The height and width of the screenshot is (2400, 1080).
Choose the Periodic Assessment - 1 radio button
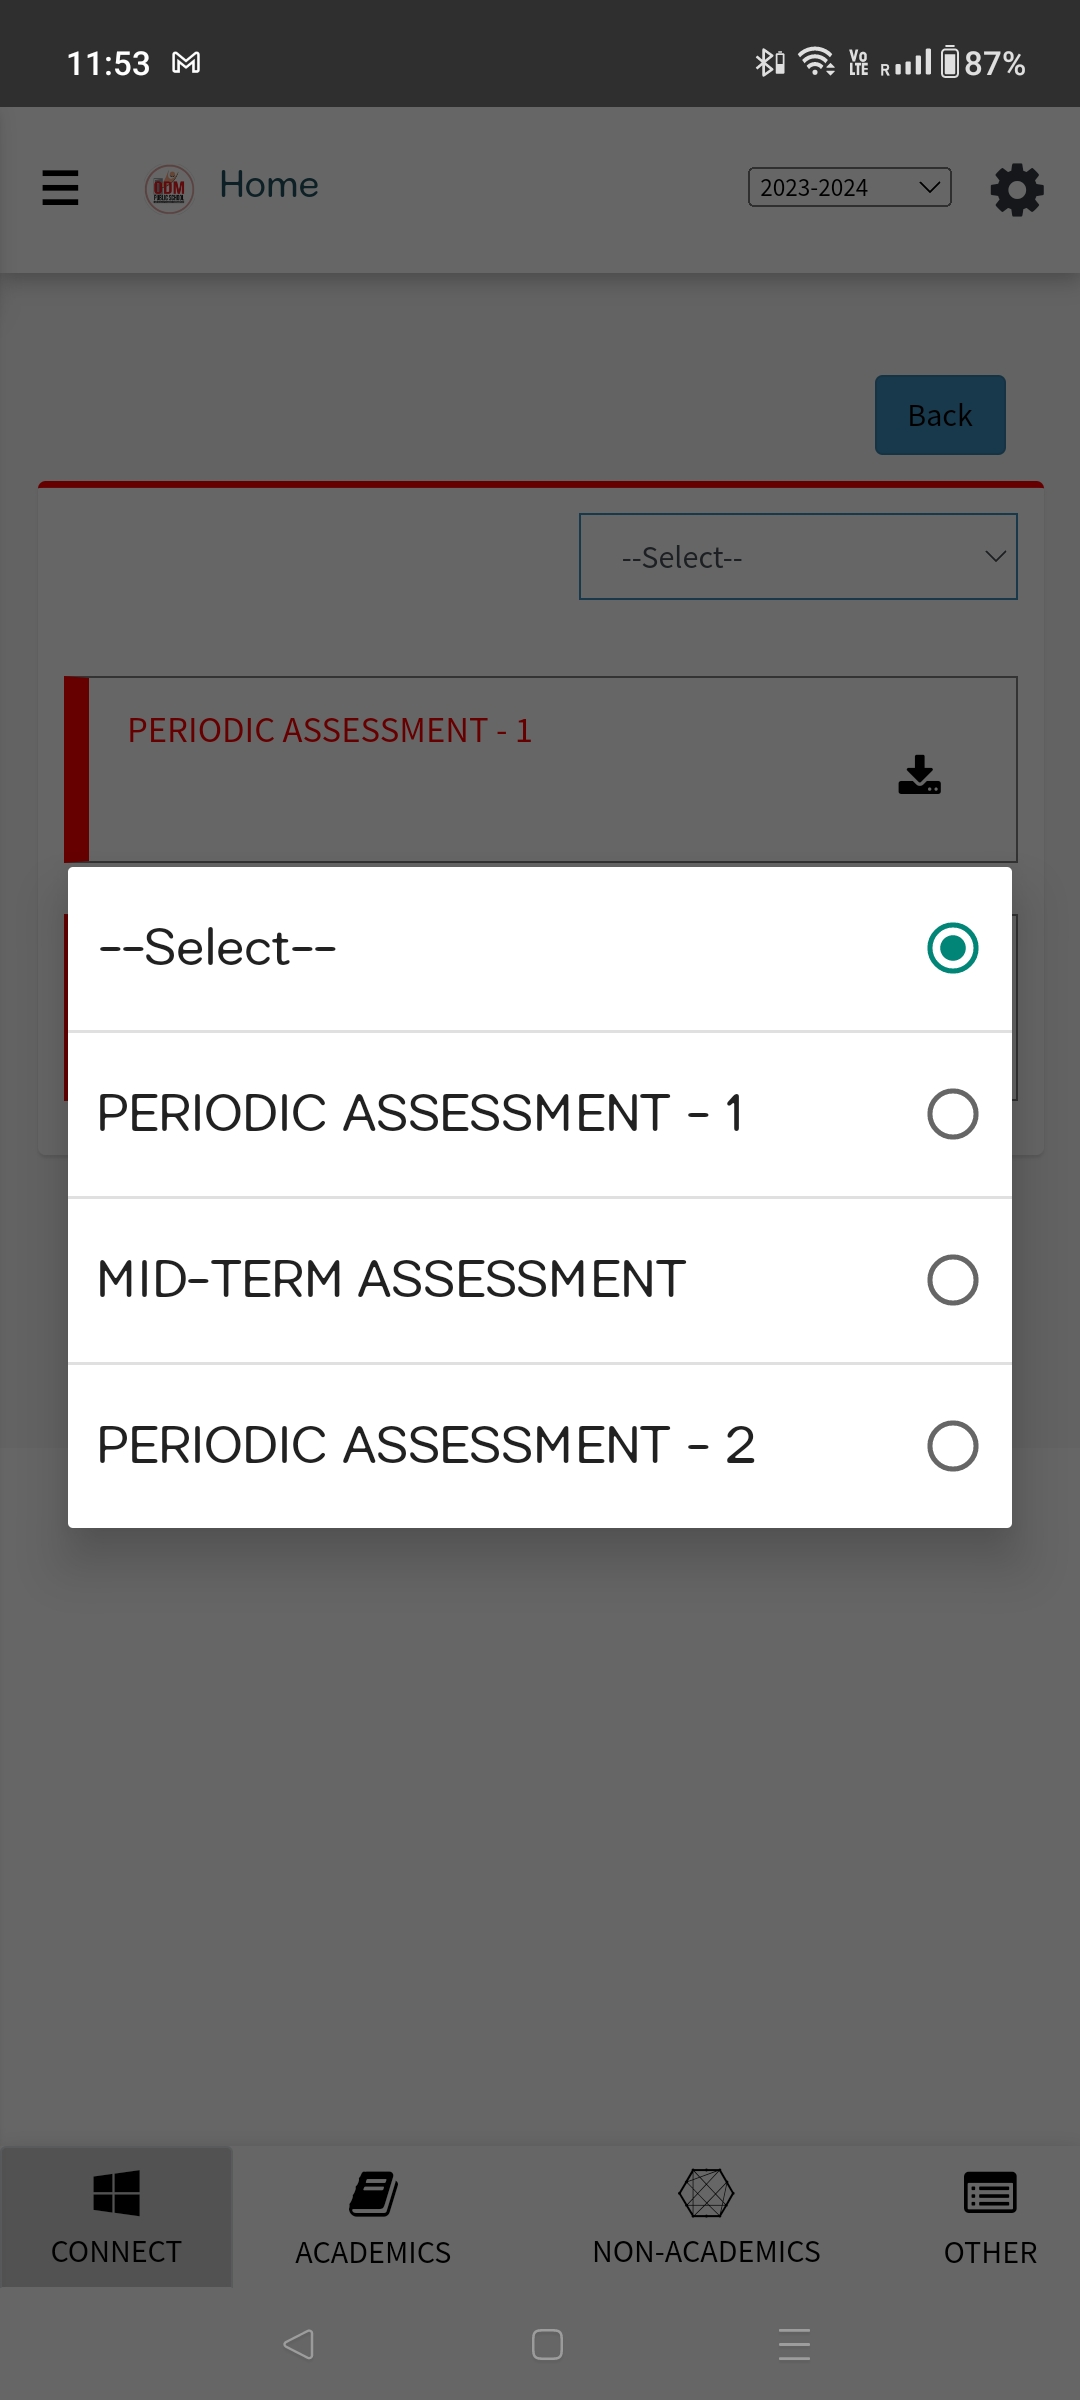point(952,1114)
